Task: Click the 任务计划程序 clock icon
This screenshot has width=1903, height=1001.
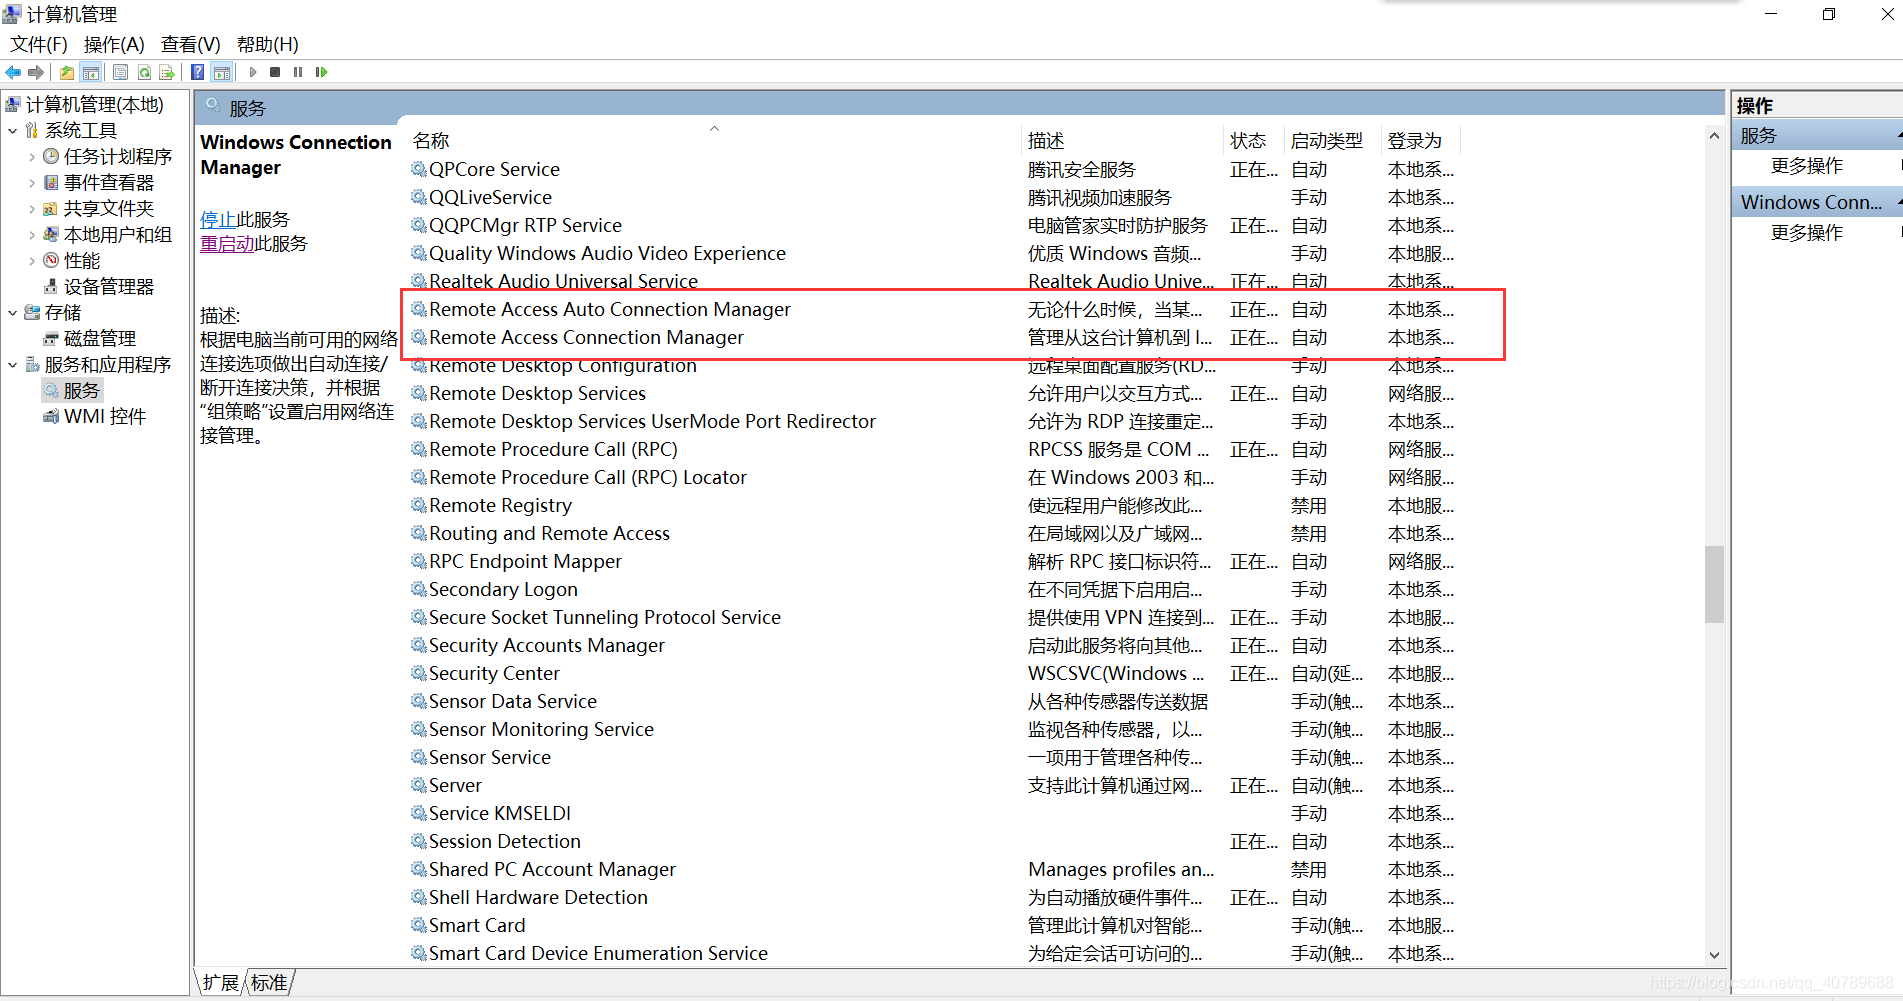Action: tap(51, 156)
